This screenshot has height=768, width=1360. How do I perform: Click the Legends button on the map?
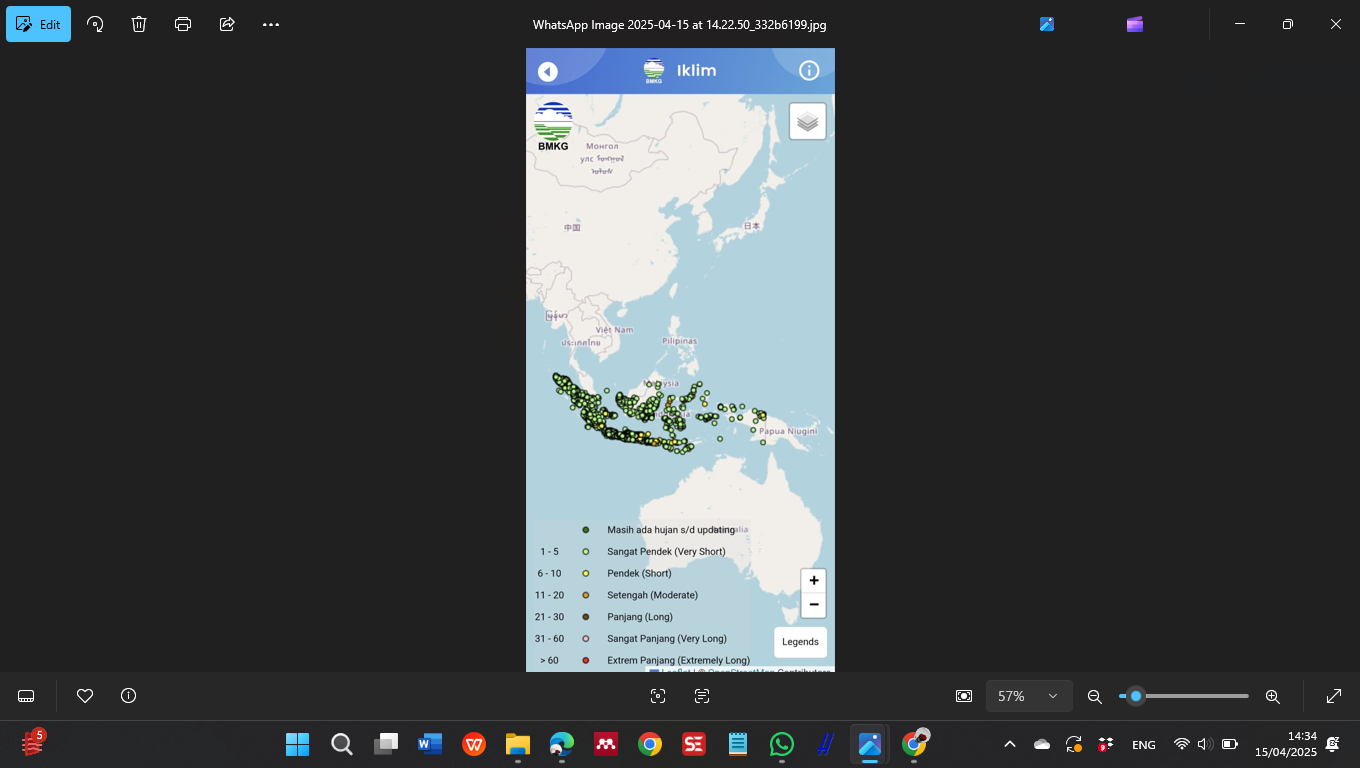(x=800, y=642)
